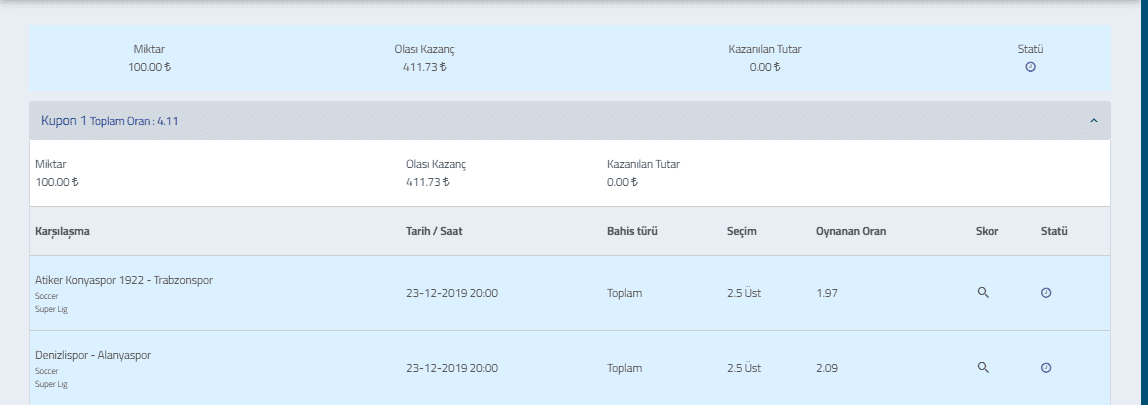Screen dimensions: 1148x405
Task: Select the Denizlispor - Alanyaspor match
Action: pyautogui.click(x=93, y=355)
